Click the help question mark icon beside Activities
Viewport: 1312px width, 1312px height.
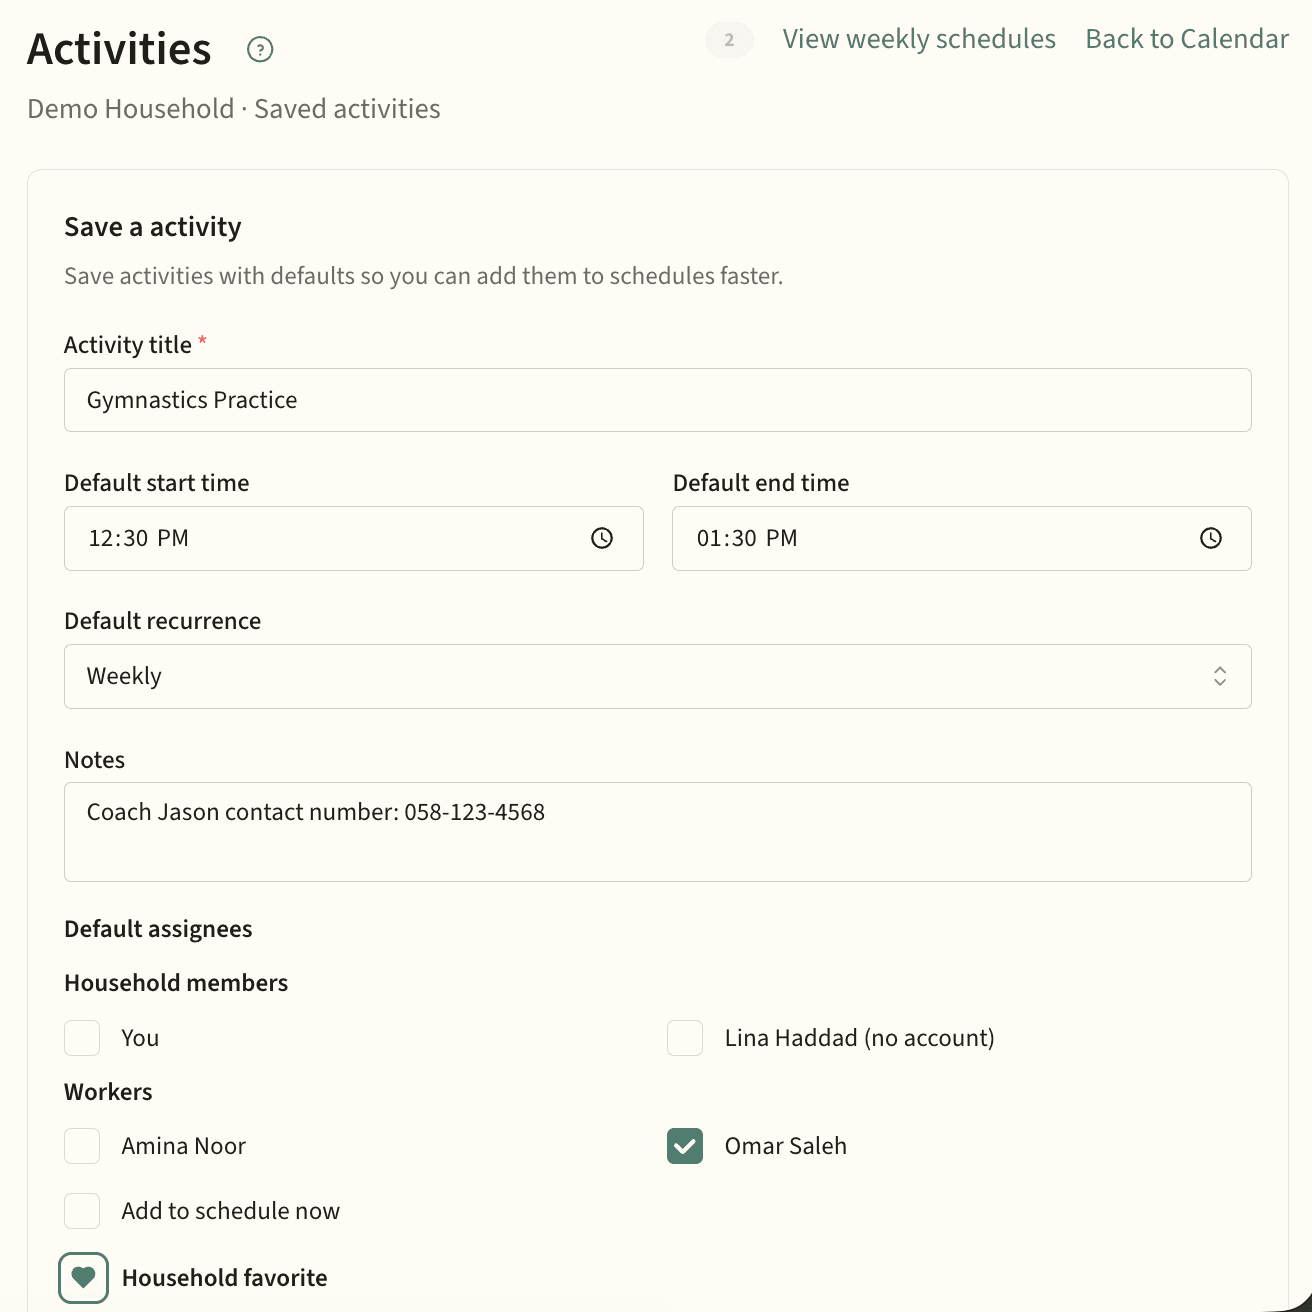pos(260,49)
